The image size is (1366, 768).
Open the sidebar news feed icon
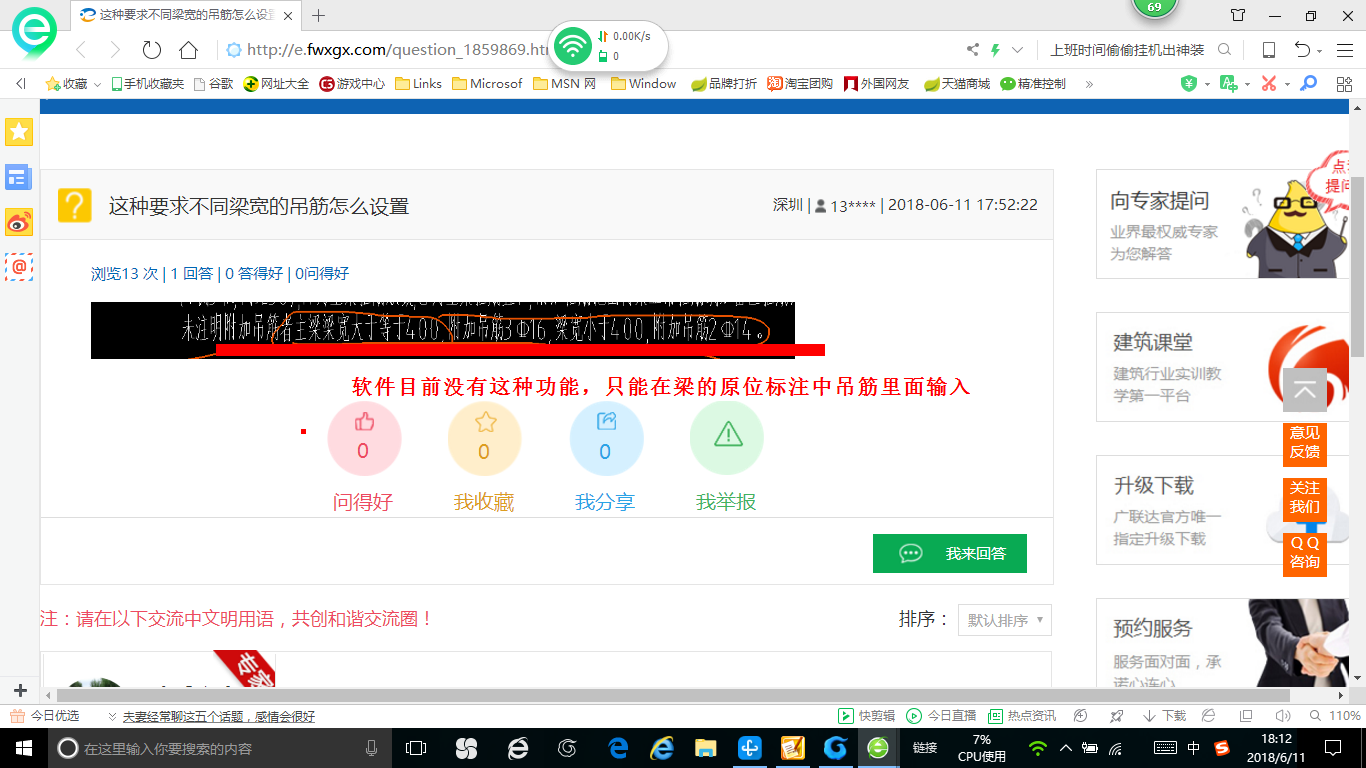19,177
